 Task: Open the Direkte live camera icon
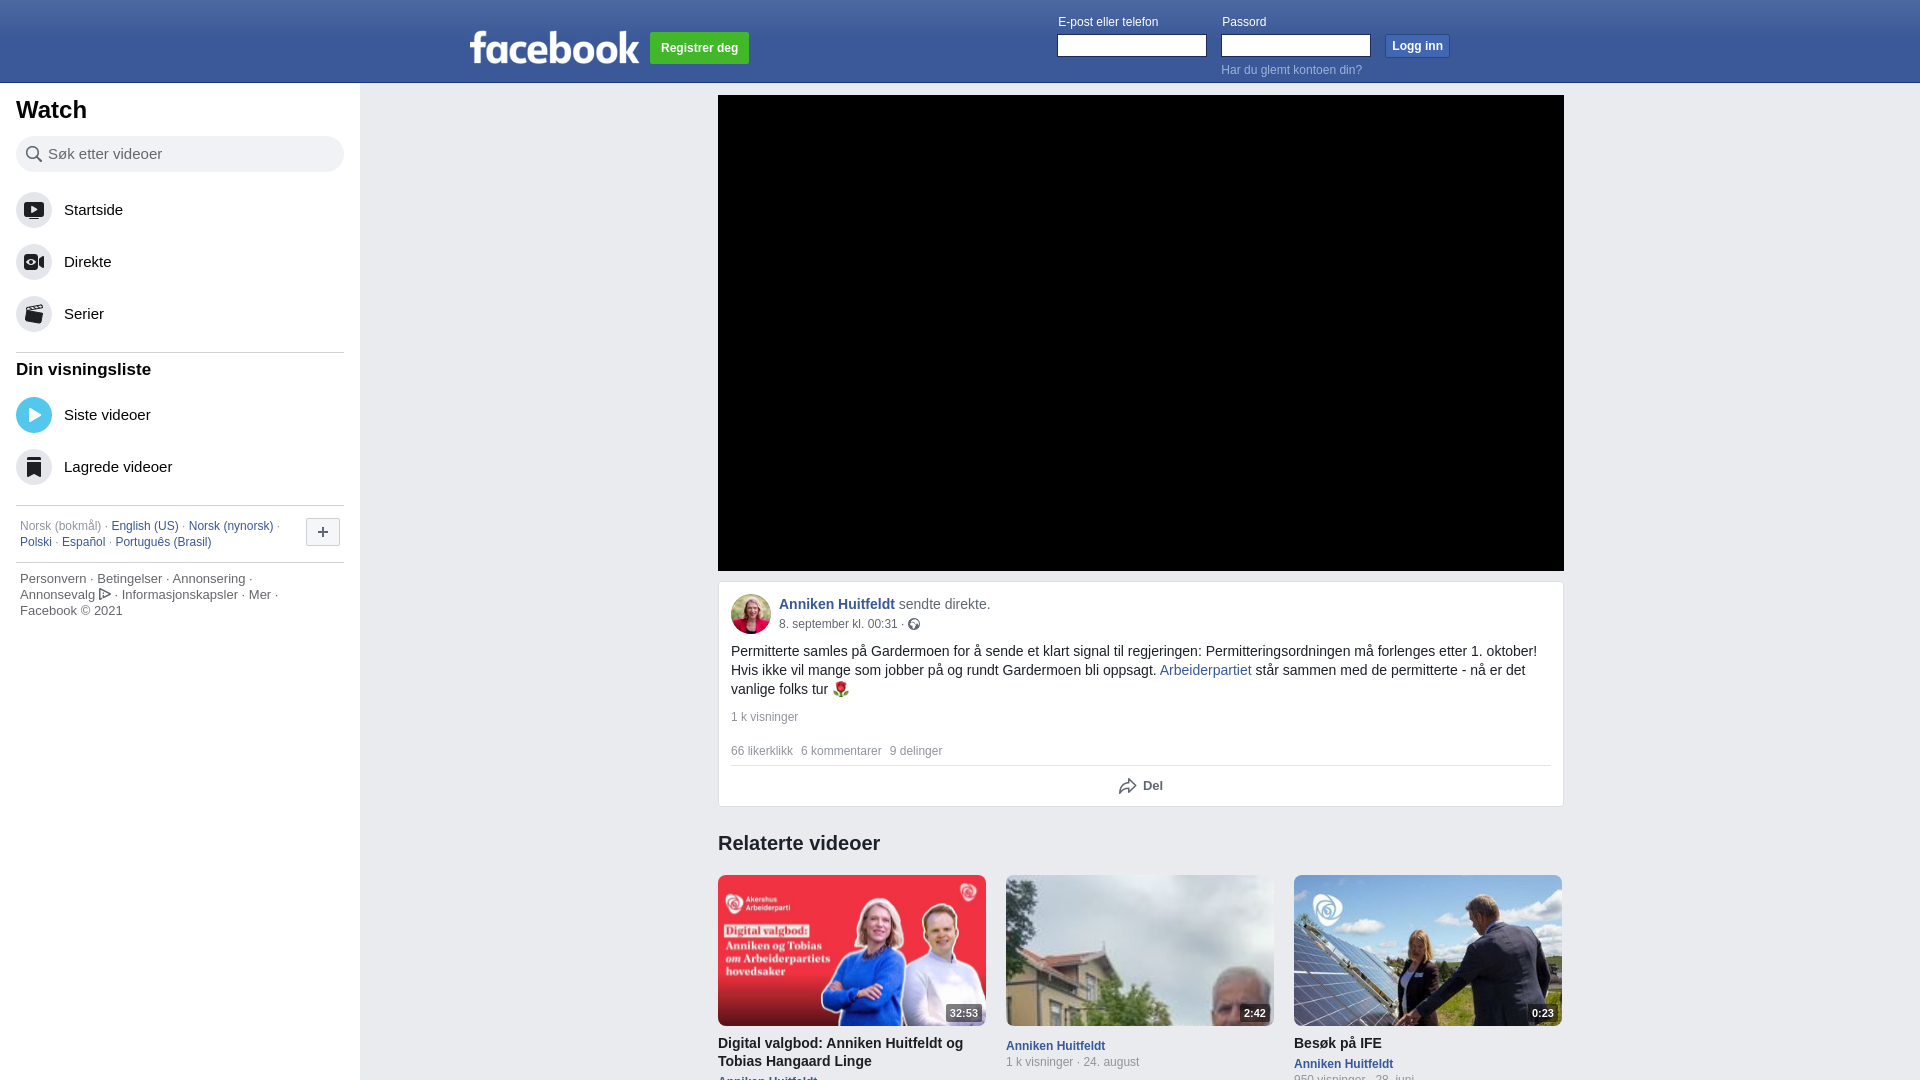click(x=34, y=262)
